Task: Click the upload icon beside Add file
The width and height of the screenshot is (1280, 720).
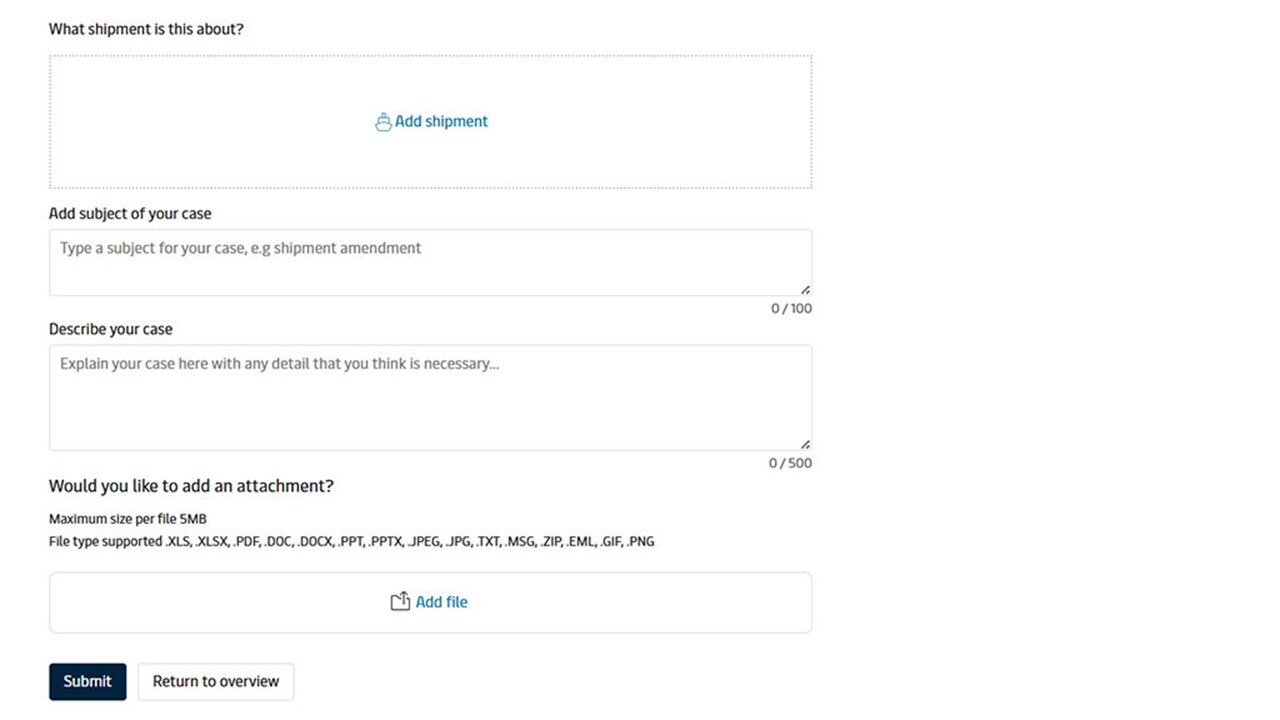Action: click(x=399, y=601)
